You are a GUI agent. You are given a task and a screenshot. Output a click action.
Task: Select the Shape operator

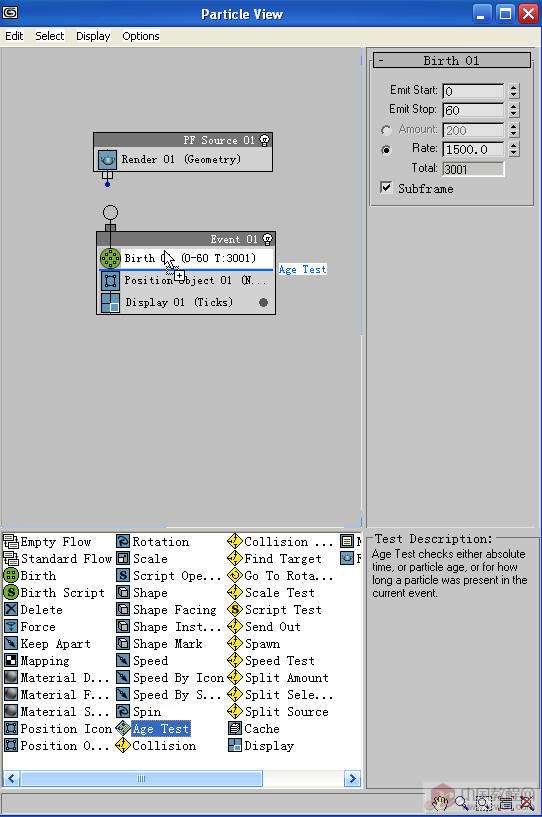click(142, 593)
